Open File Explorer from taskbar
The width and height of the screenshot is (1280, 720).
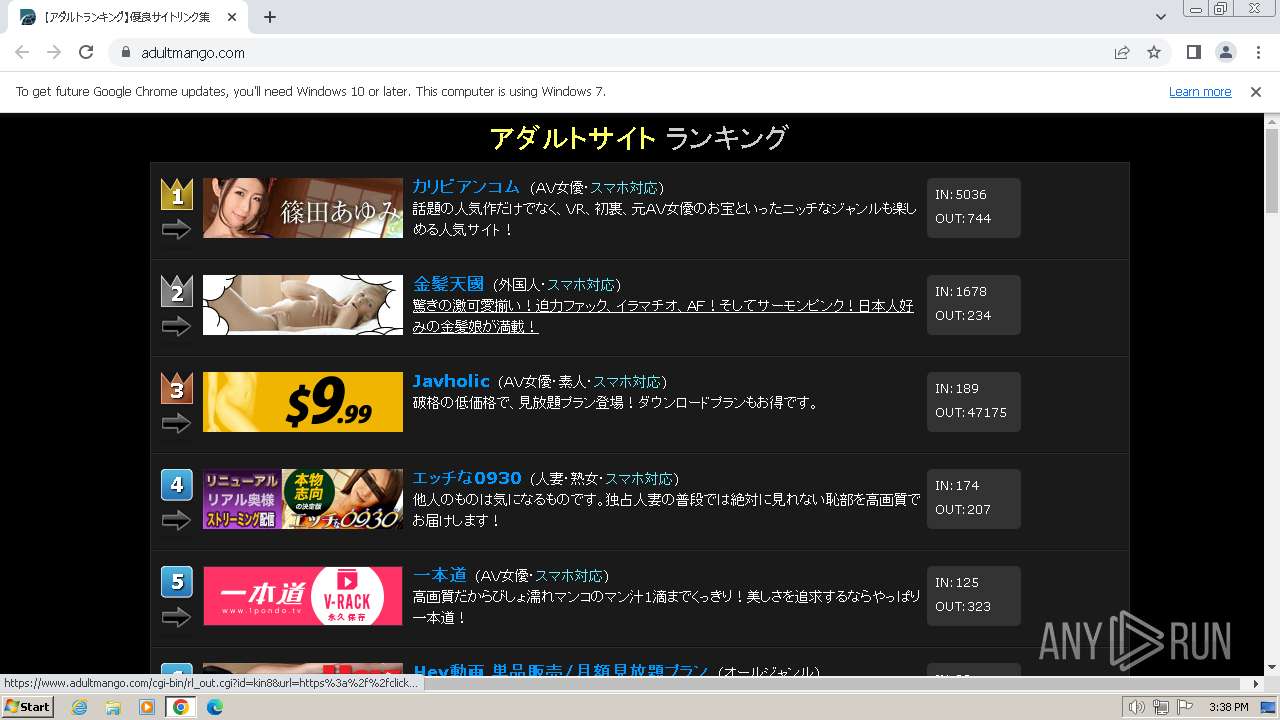(113, 707)
